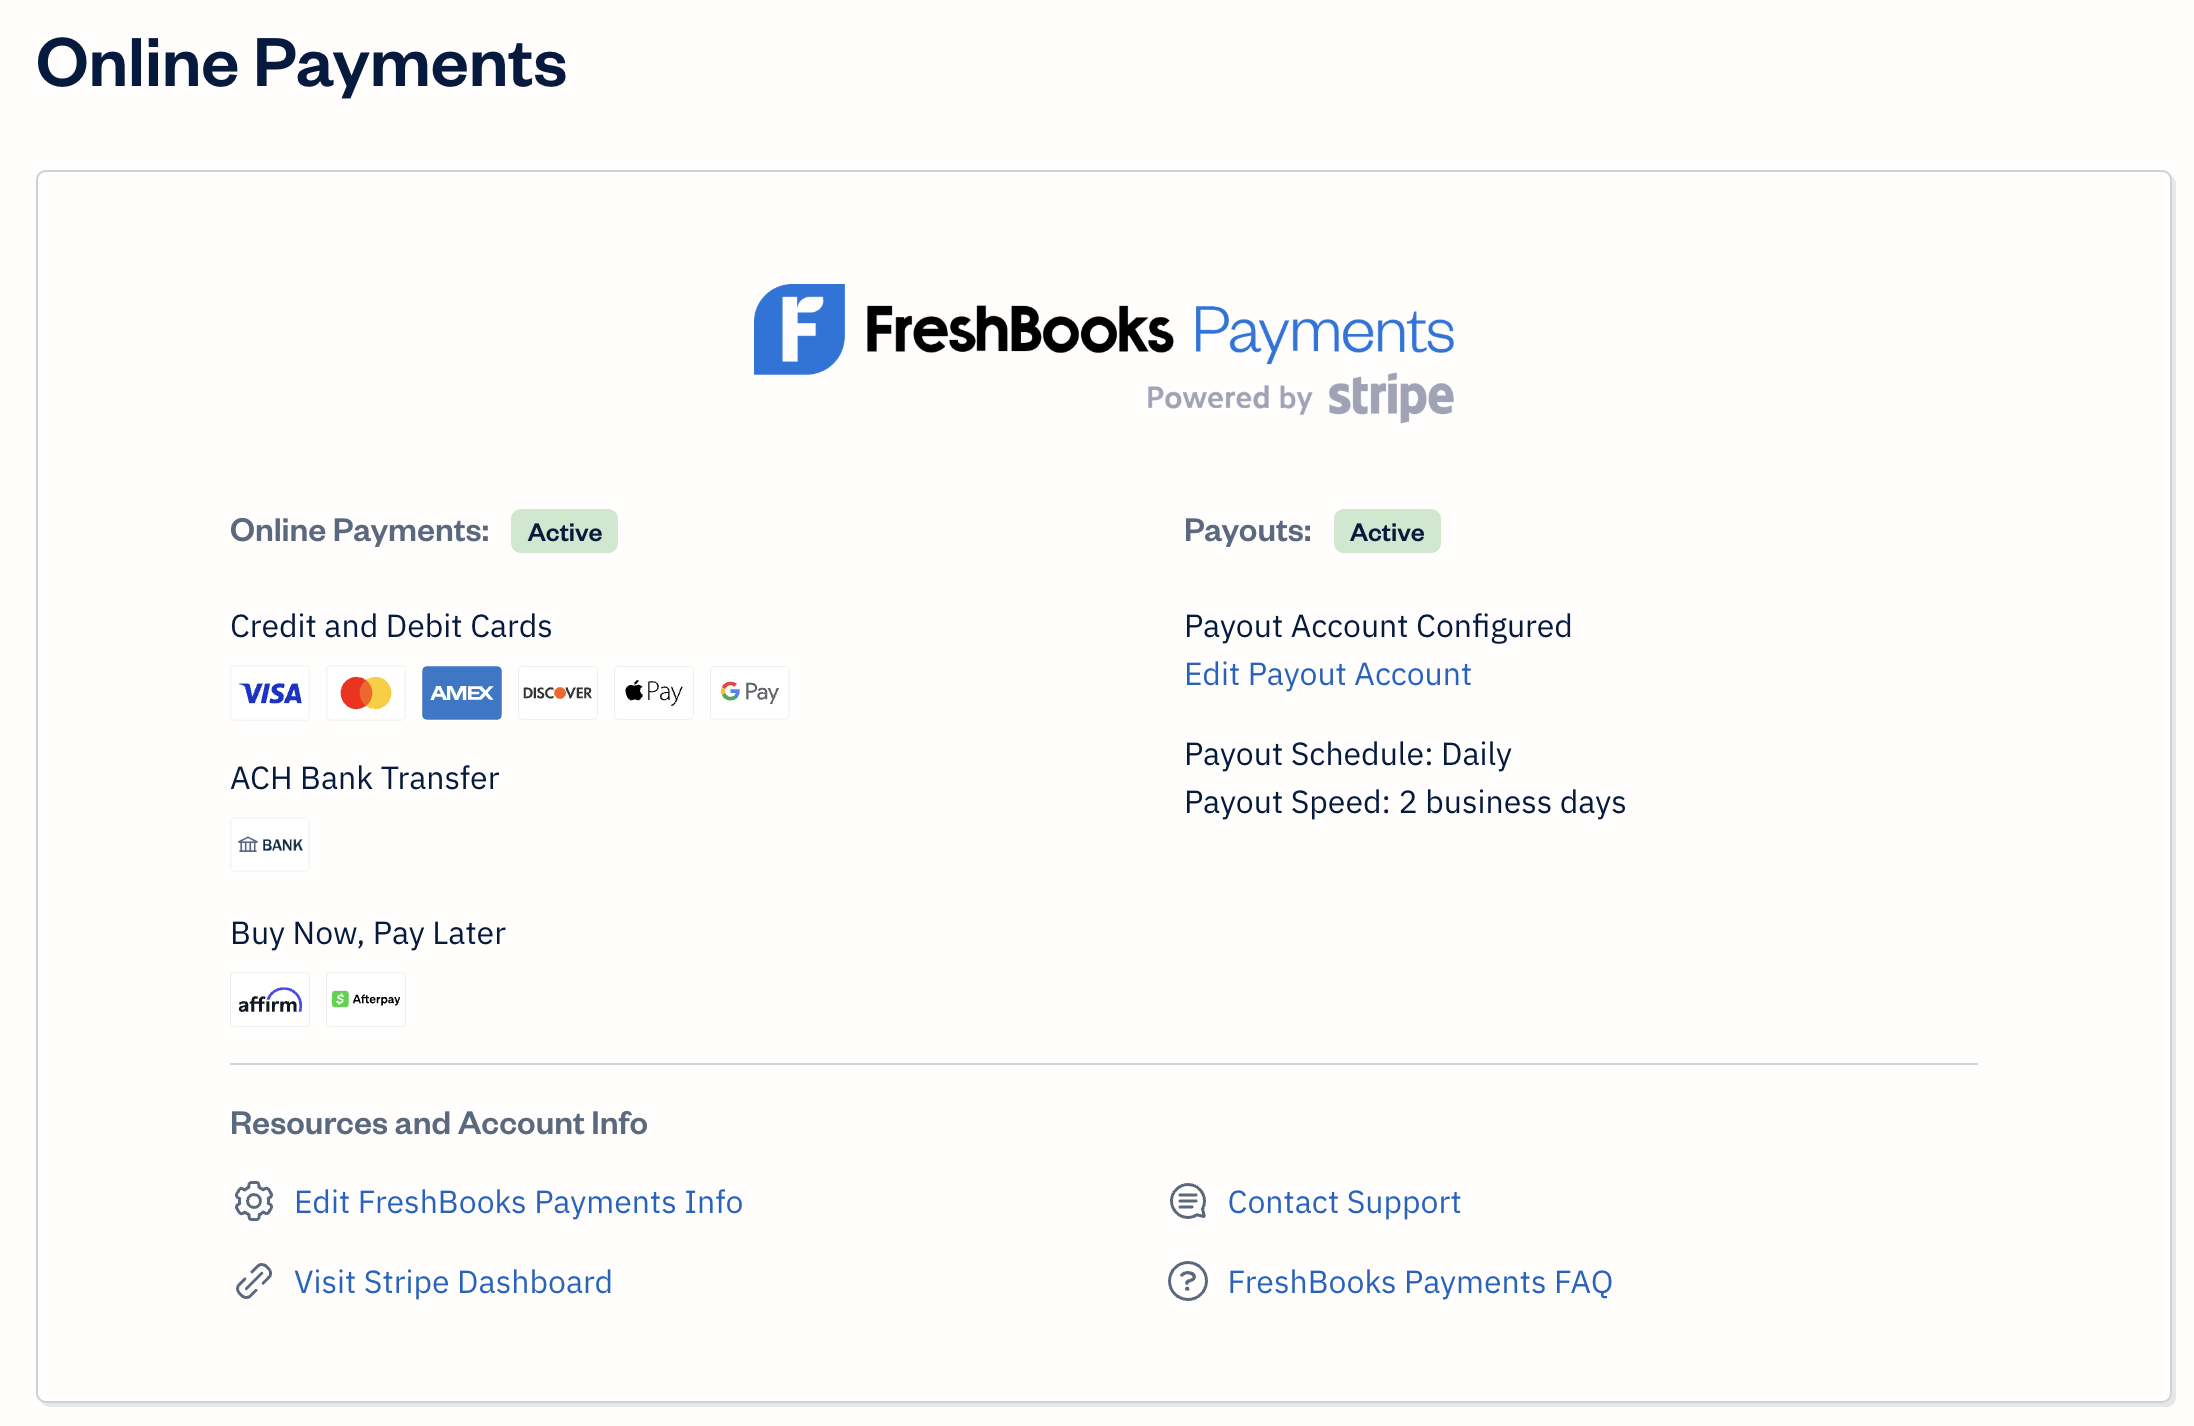2194x1426 pixels.
Task: Open the Visit Stripe Dashboard link
Action: click(452, 1281)
